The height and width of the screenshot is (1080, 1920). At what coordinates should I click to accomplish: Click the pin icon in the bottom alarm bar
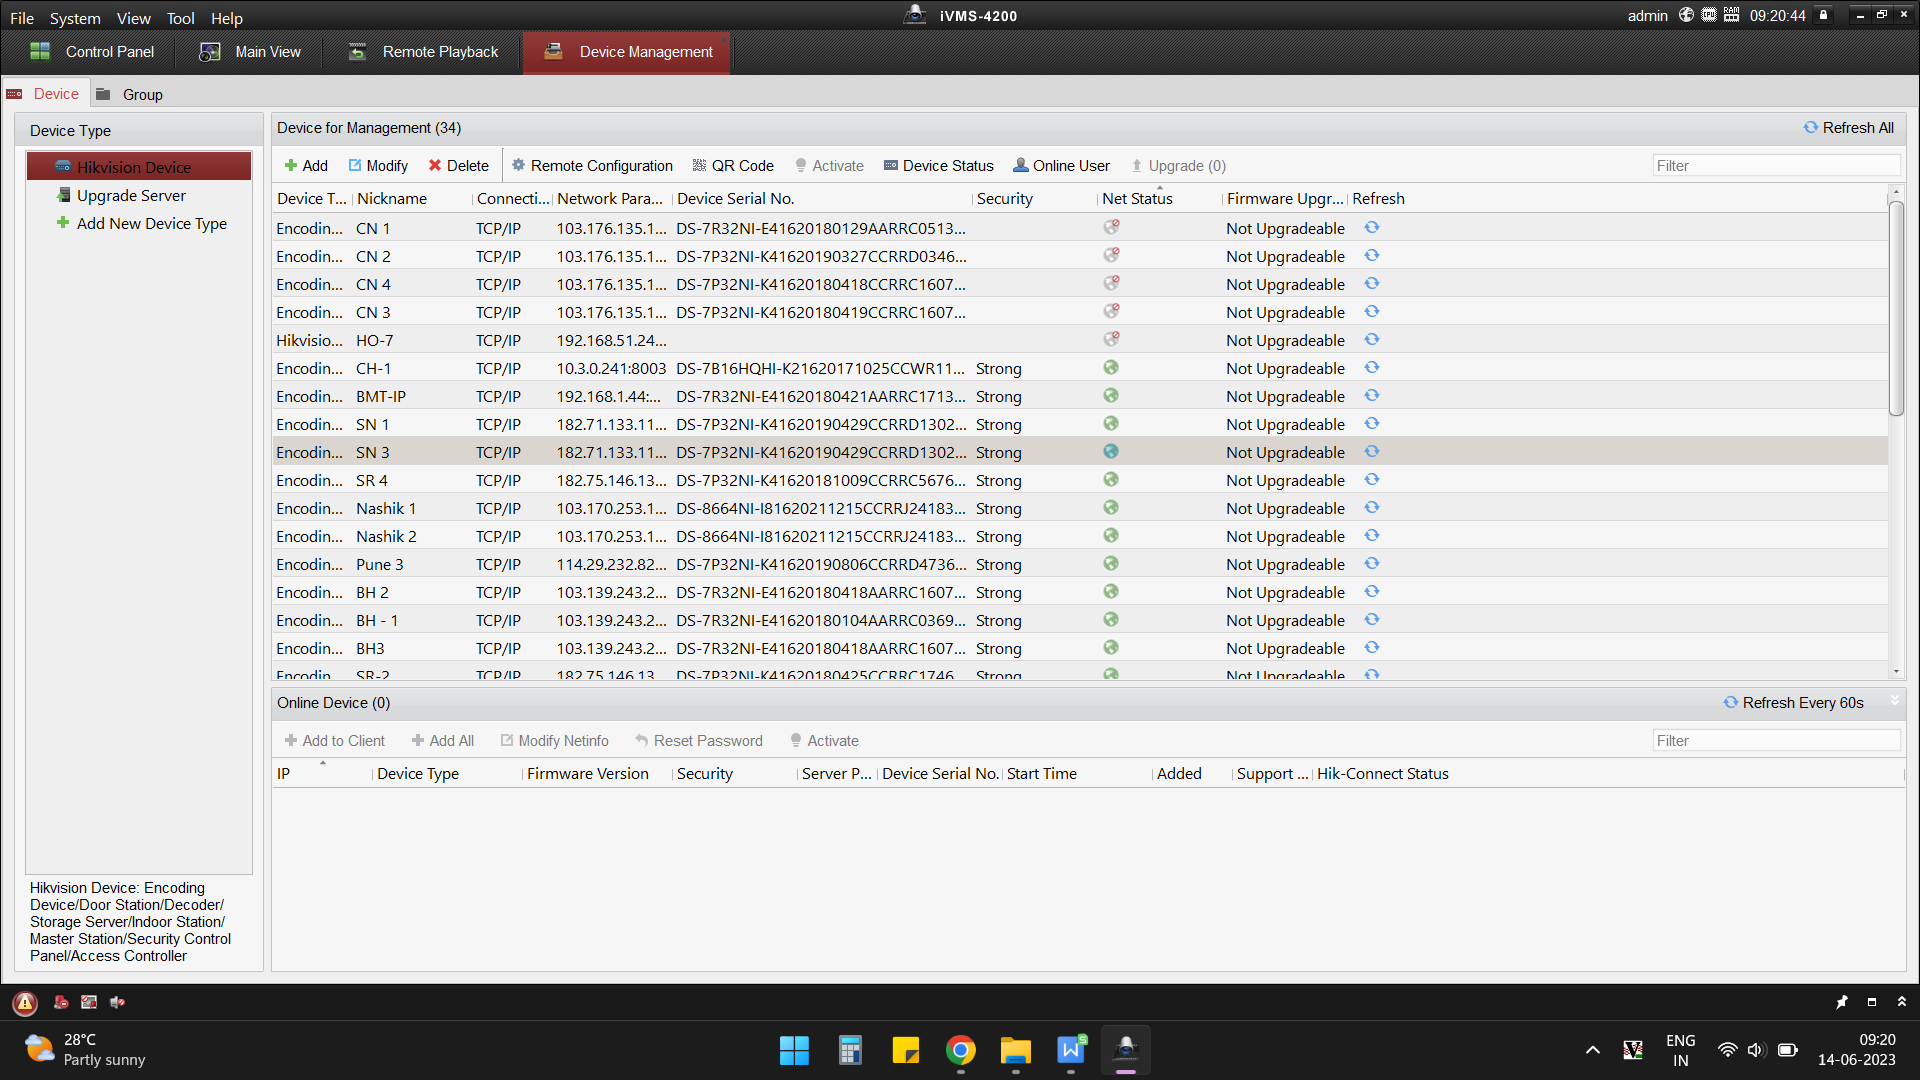pos(1842,1002)
